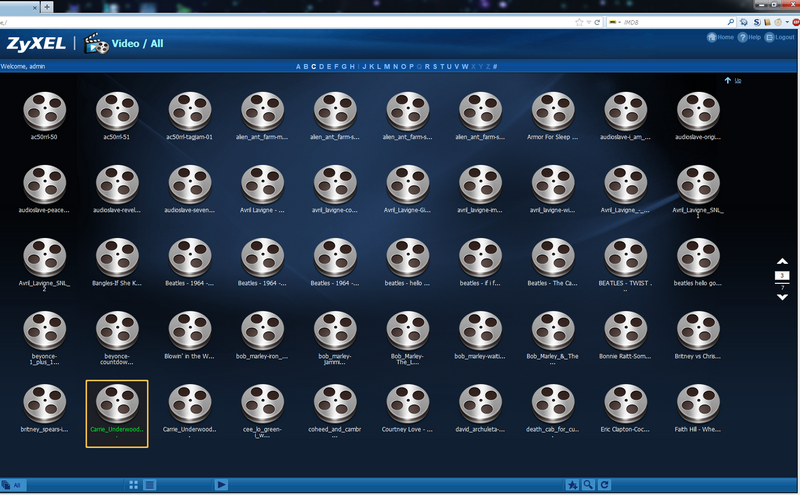The image size is (800, 495).
Task: Open the beatles hello go... video
Action: coord(698,262)
